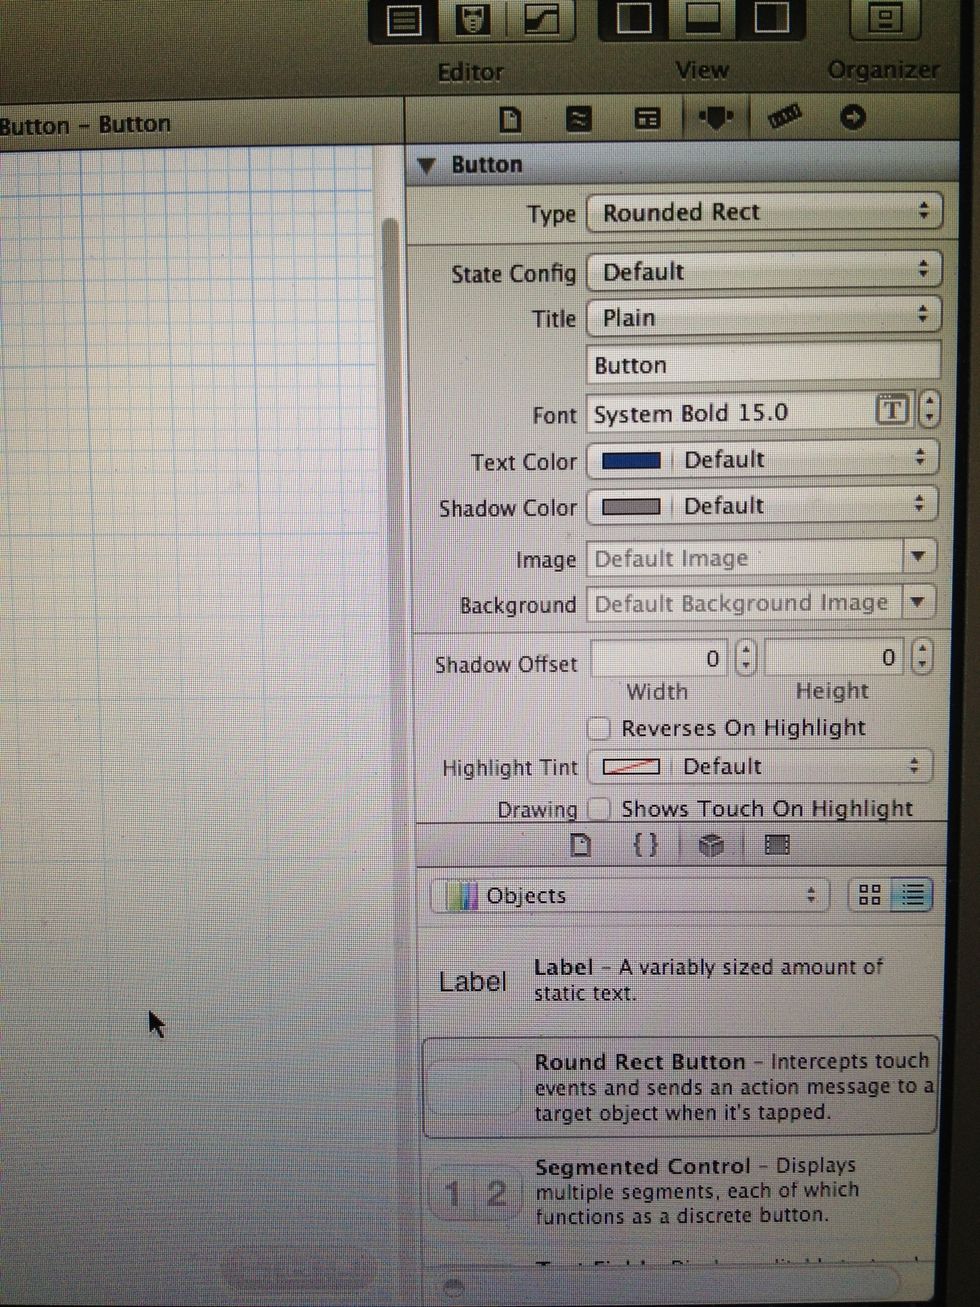Open the font picker with the T button
This screenshot has height=1307, width=980.
click(x=891, y=410)
